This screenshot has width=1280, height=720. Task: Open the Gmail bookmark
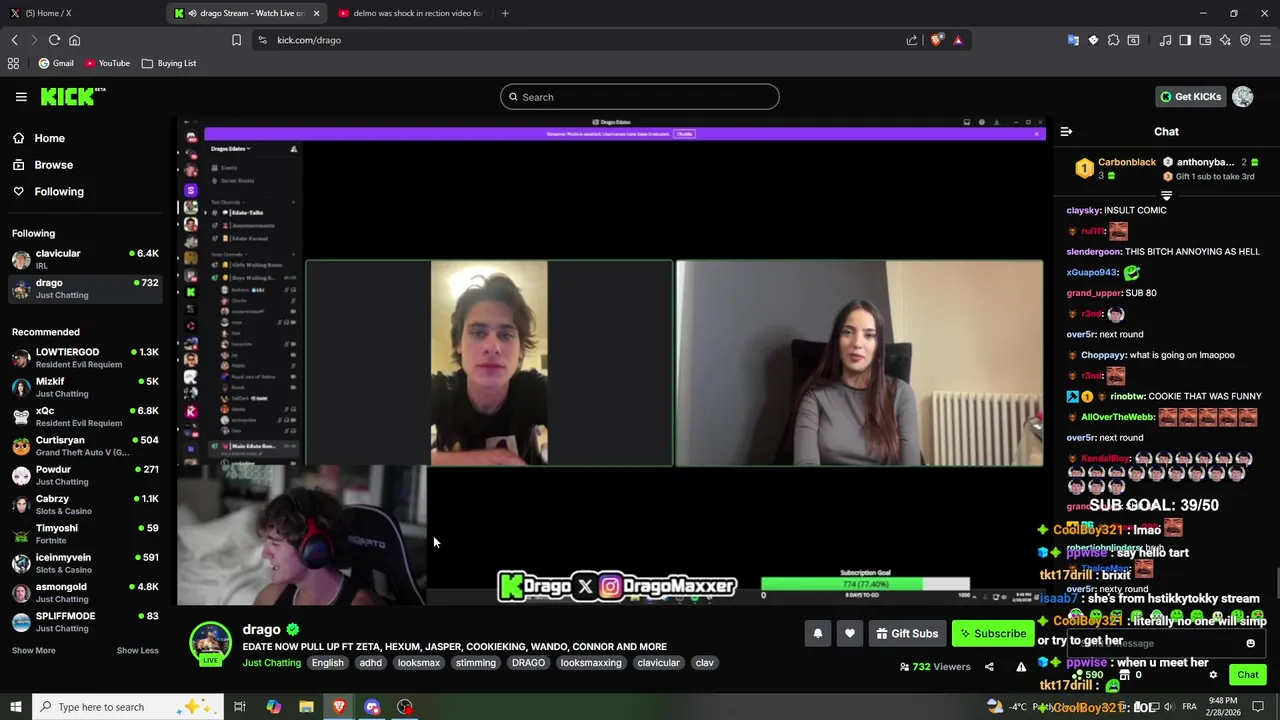pos(55,63)
